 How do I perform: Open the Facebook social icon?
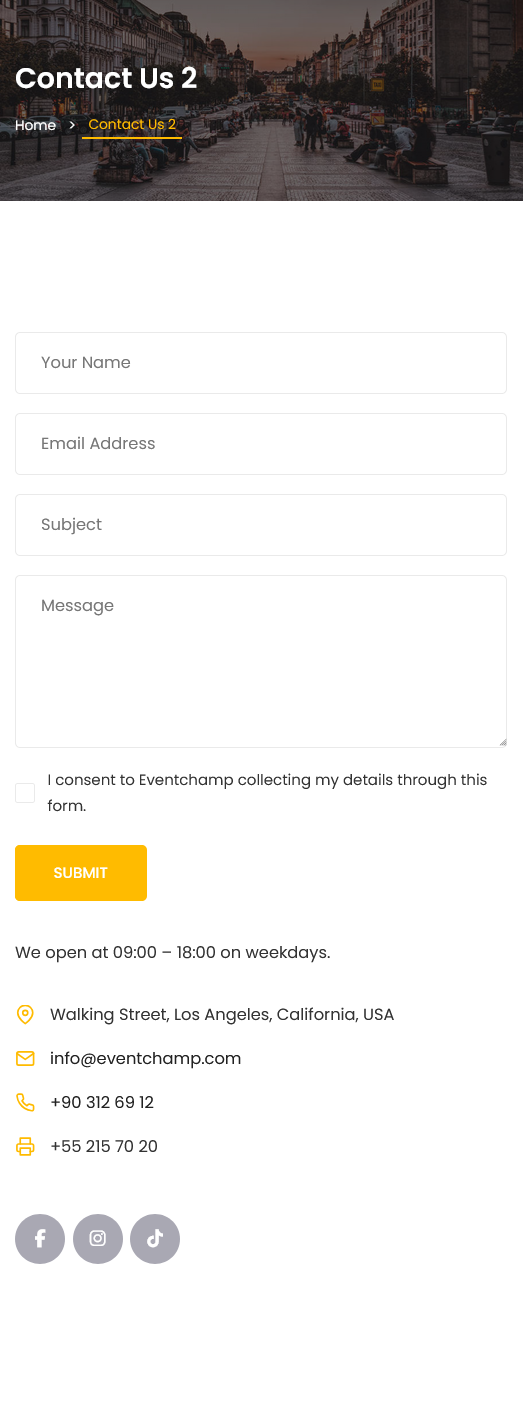40,1239
